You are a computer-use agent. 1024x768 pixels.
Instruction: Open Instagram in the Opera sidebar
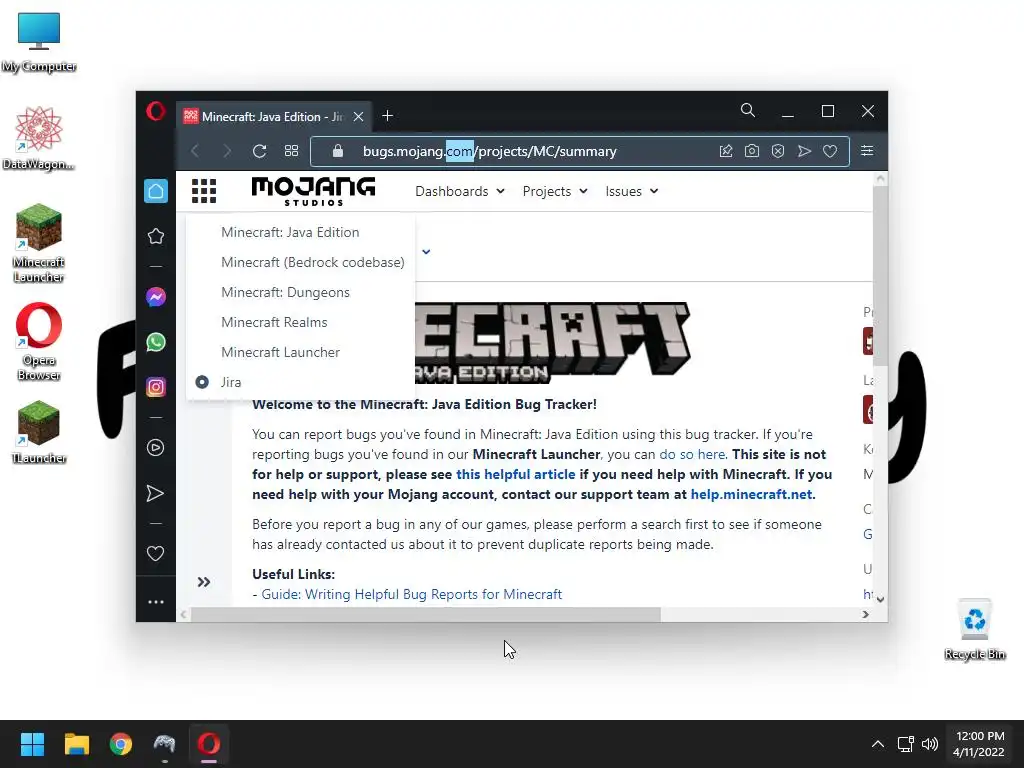click(x=155, y=387)
